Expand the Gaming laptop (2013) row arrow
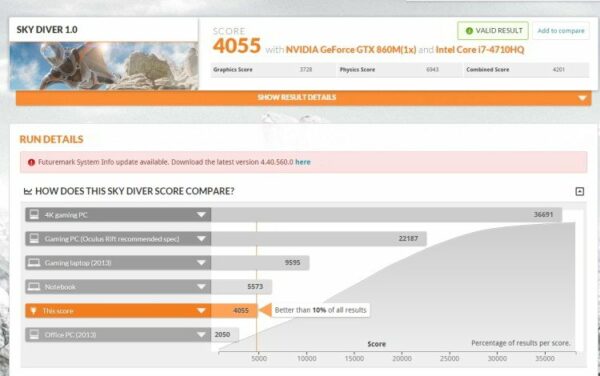The image size is (600, 376). point(201,263)
